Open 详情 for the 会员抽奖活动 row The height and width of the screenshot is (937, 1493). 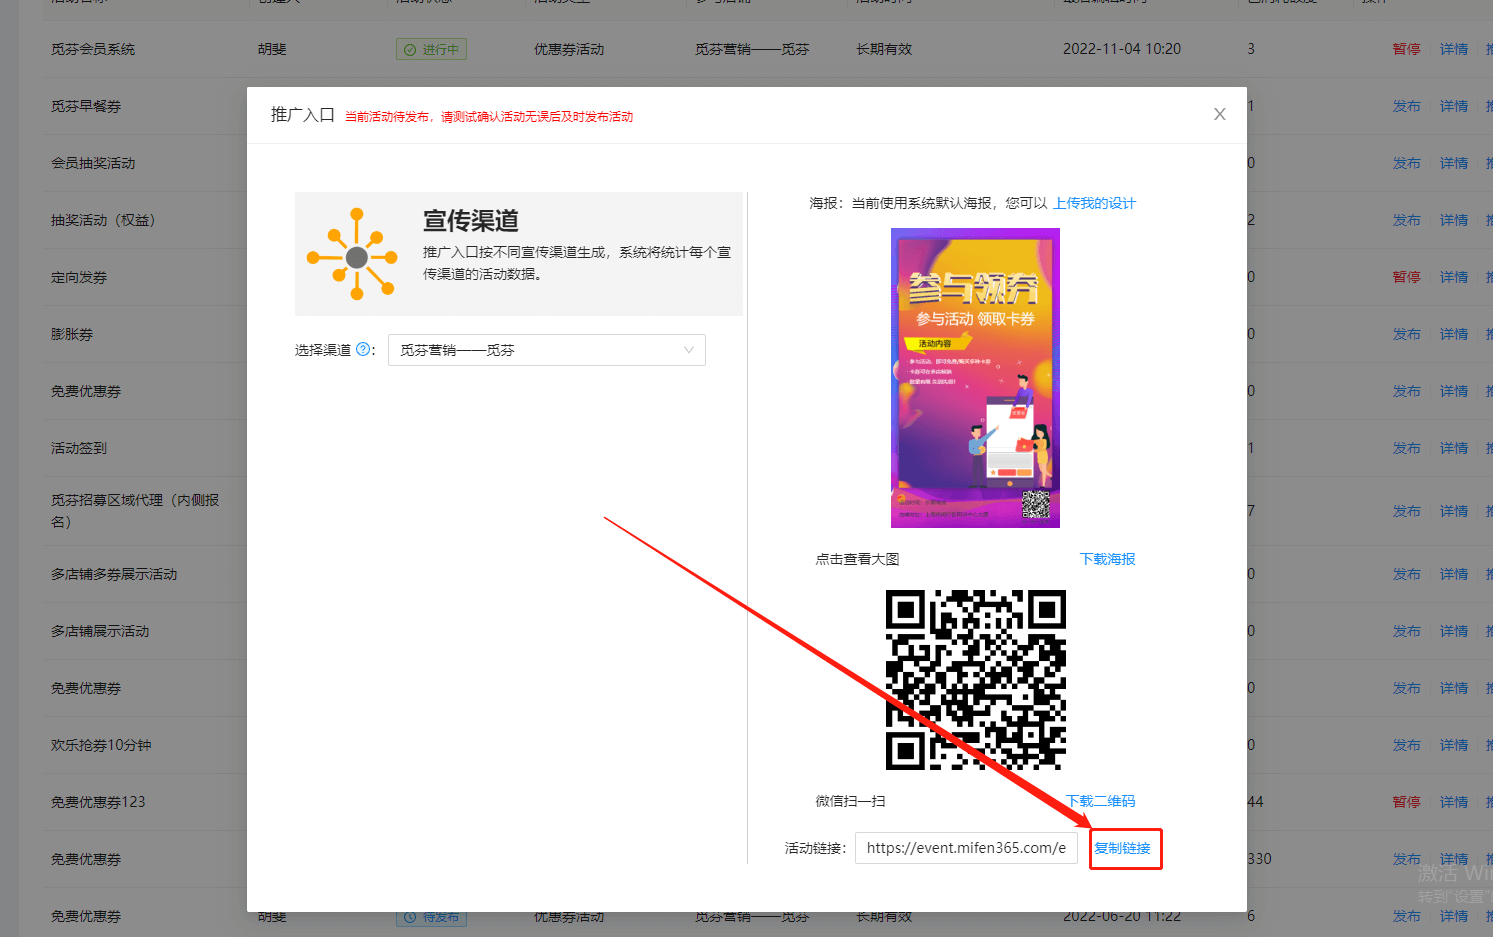tap(1452, 162)
